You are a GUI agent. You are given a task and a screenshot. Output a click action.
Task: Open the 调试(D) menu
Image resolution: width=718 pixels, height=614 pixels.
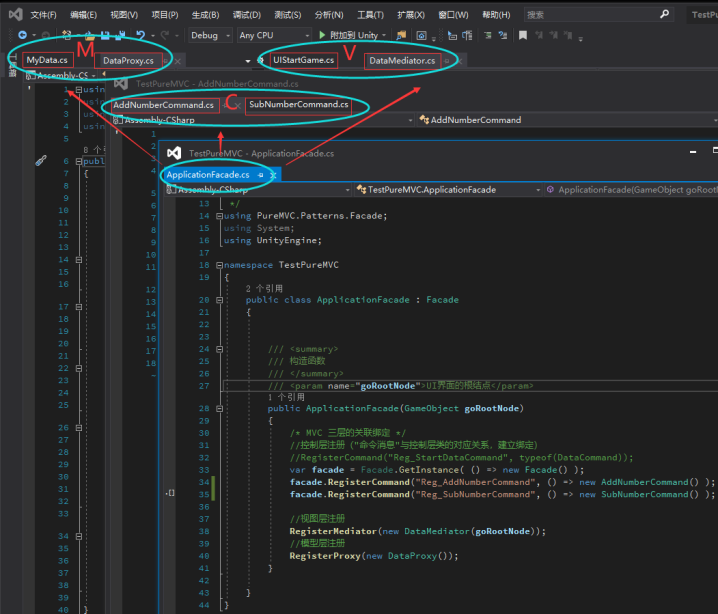[x=247, y=15]
